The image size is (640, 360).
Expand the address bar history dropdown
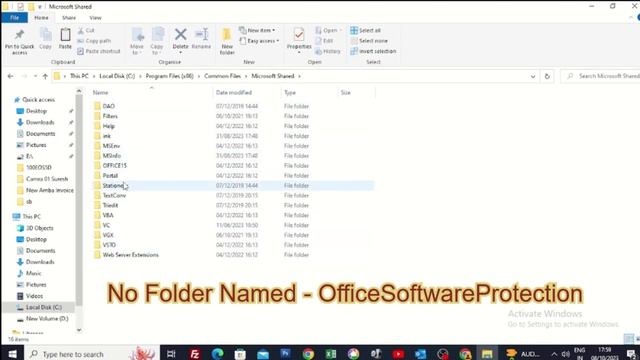(x=533, y=76)
